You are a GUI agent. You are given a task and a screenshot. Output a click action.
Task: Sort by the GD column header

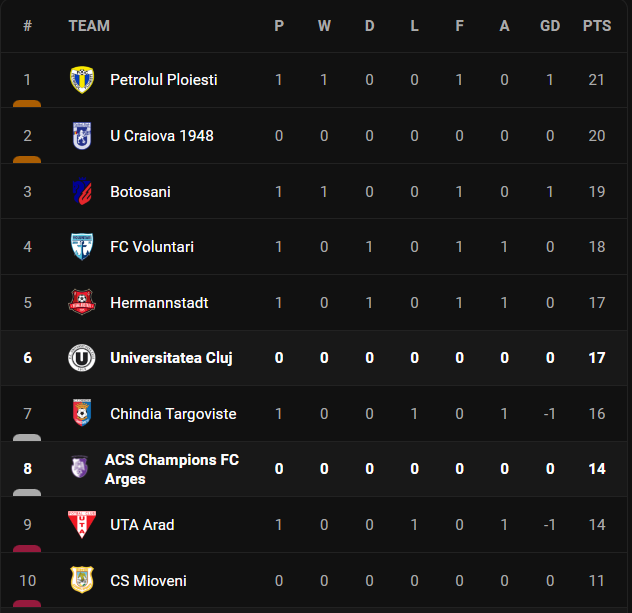click(x=550, y=26)
